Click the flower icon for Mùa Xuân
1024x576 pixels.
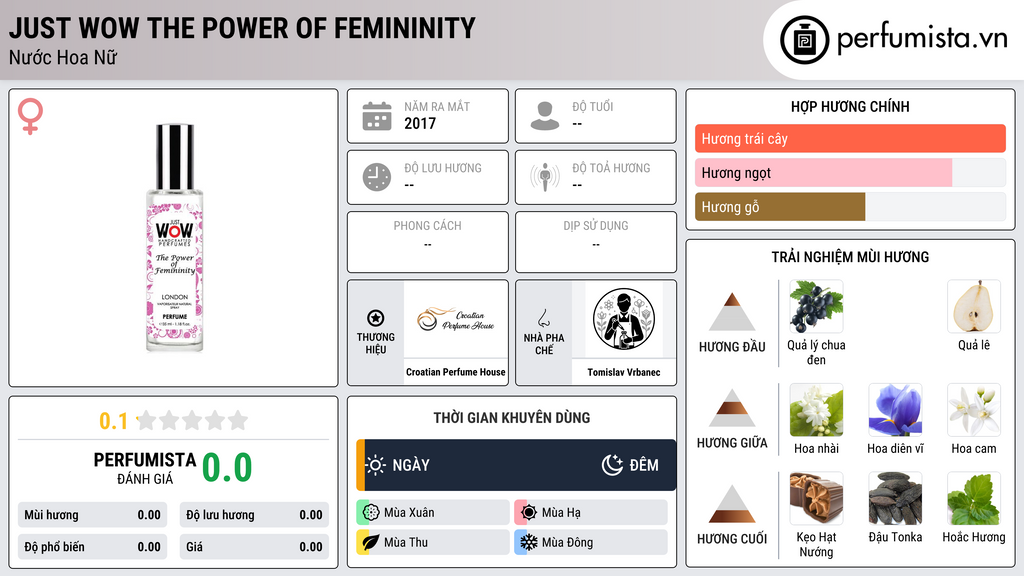371,513
